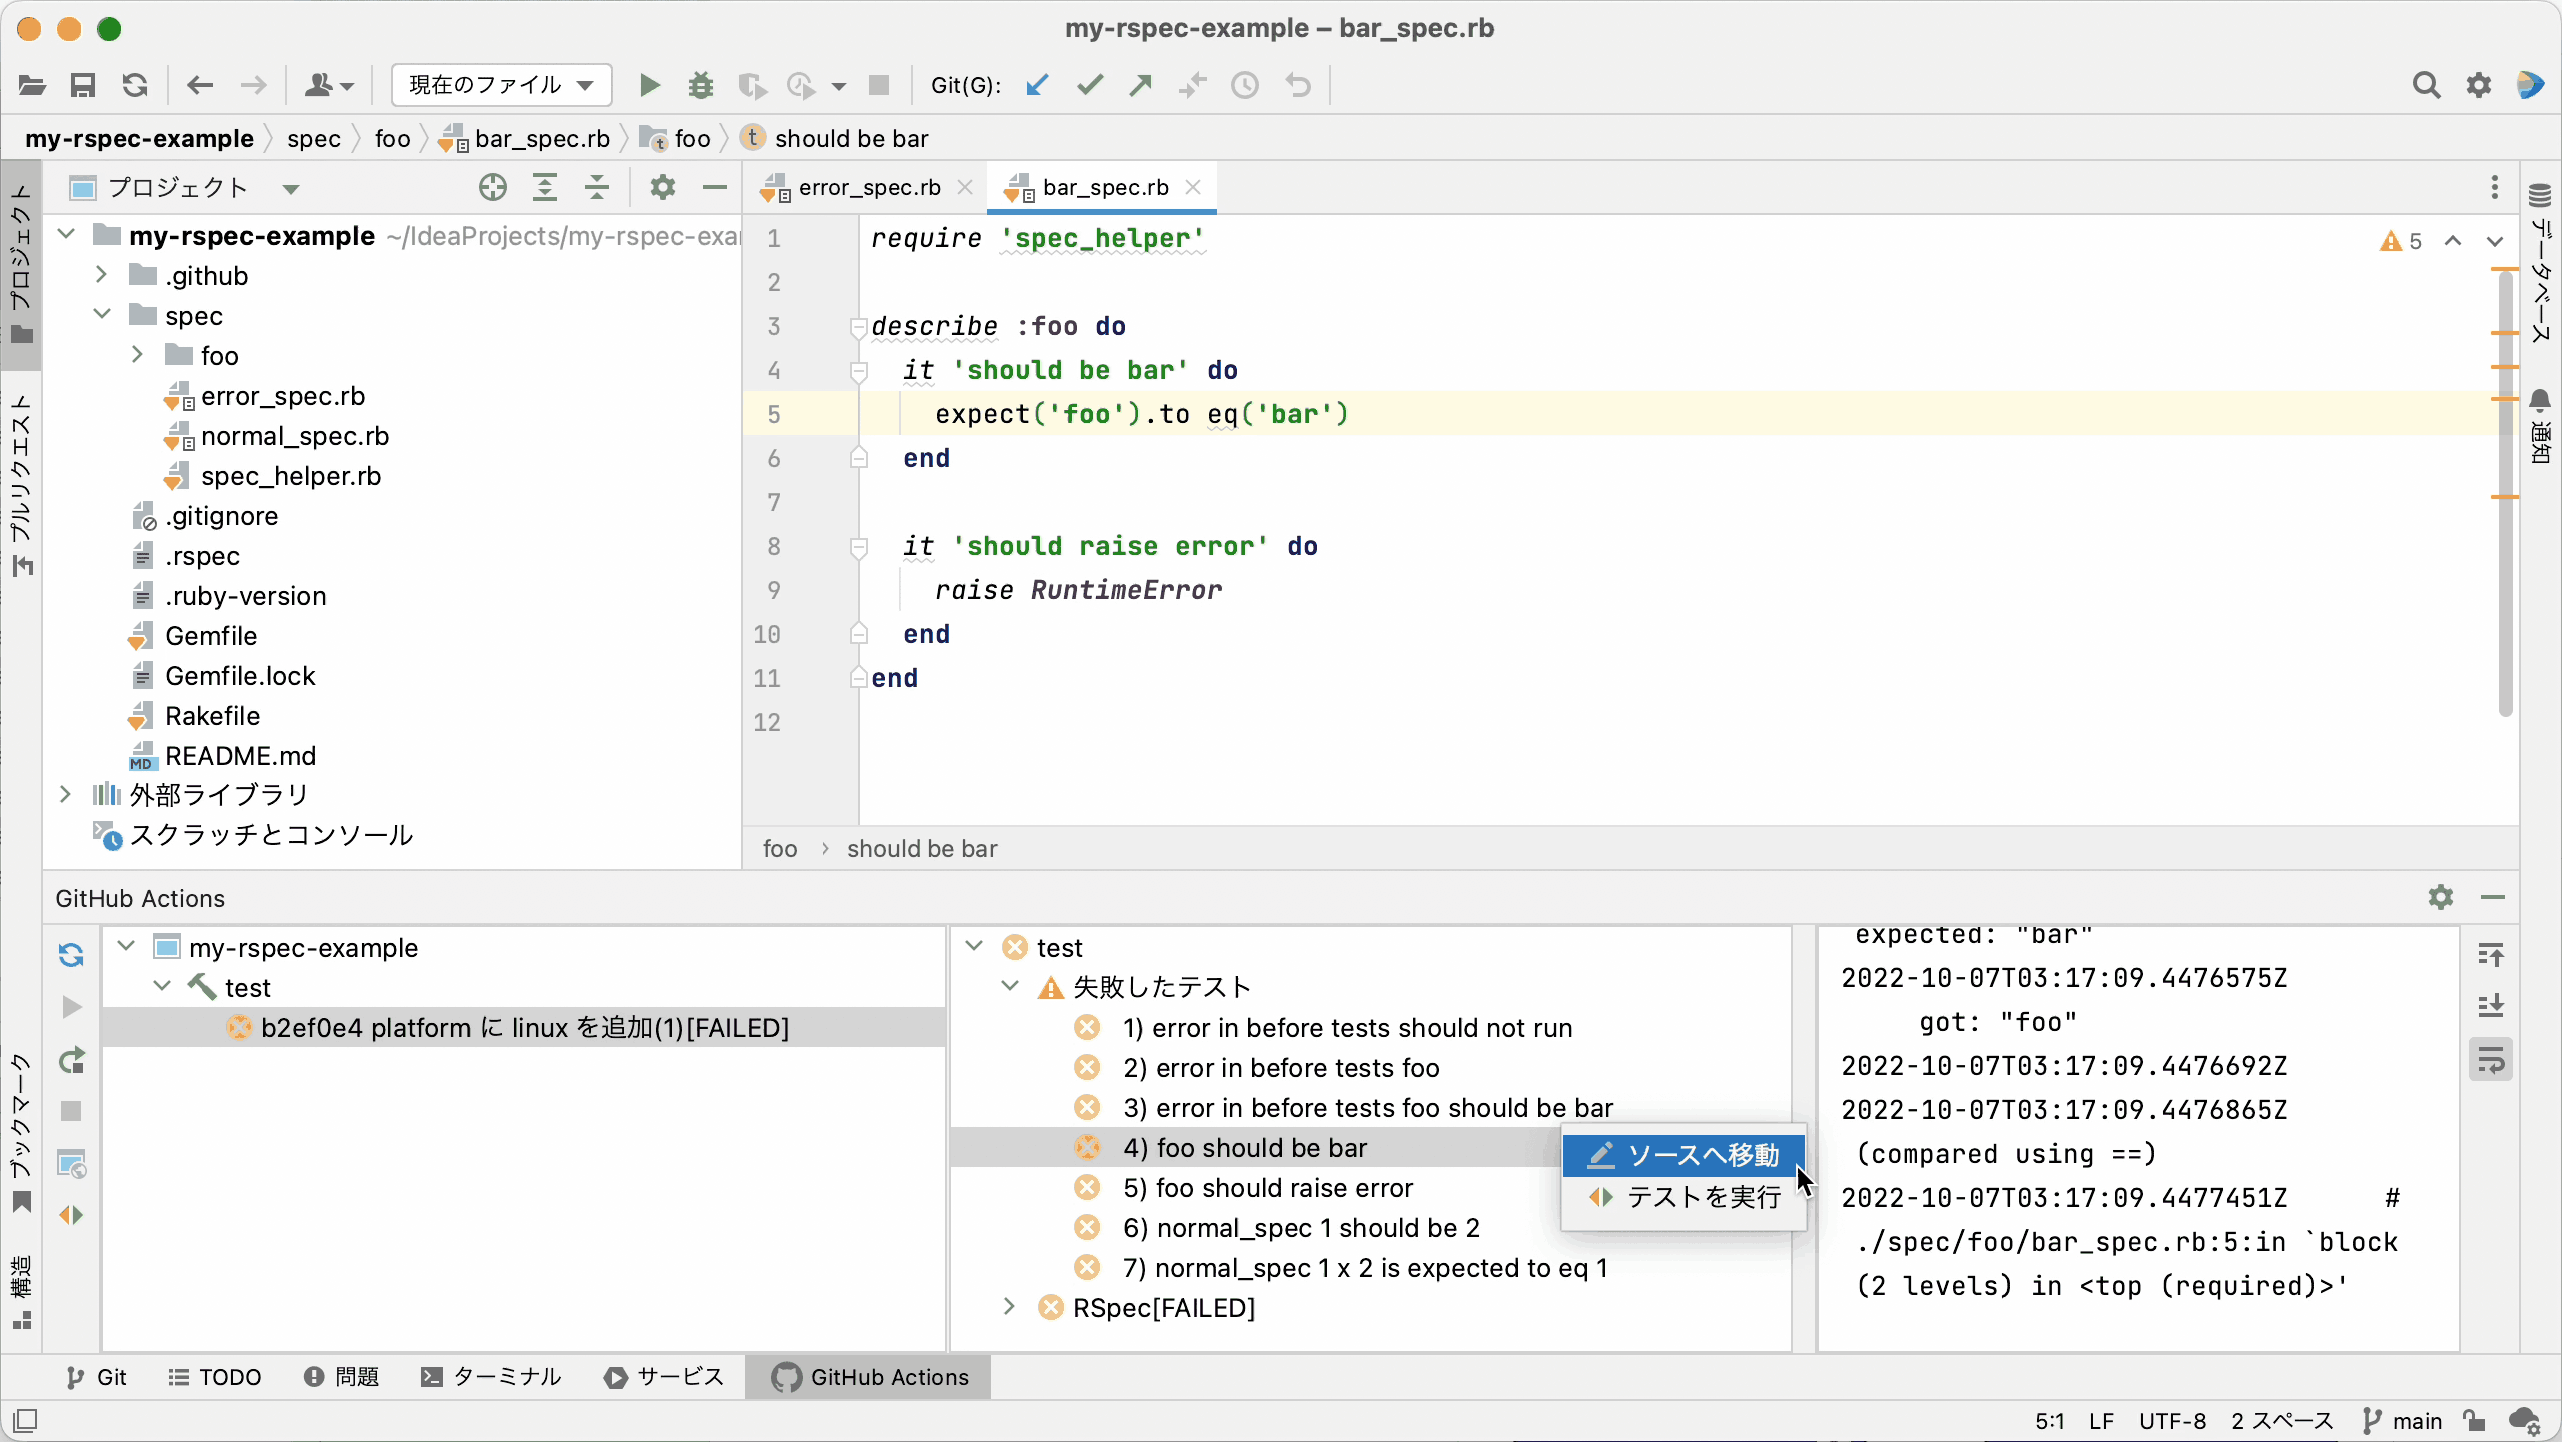Click the Run with Coverage icon
This screenshot has height=1442, width=2562.
752,85
